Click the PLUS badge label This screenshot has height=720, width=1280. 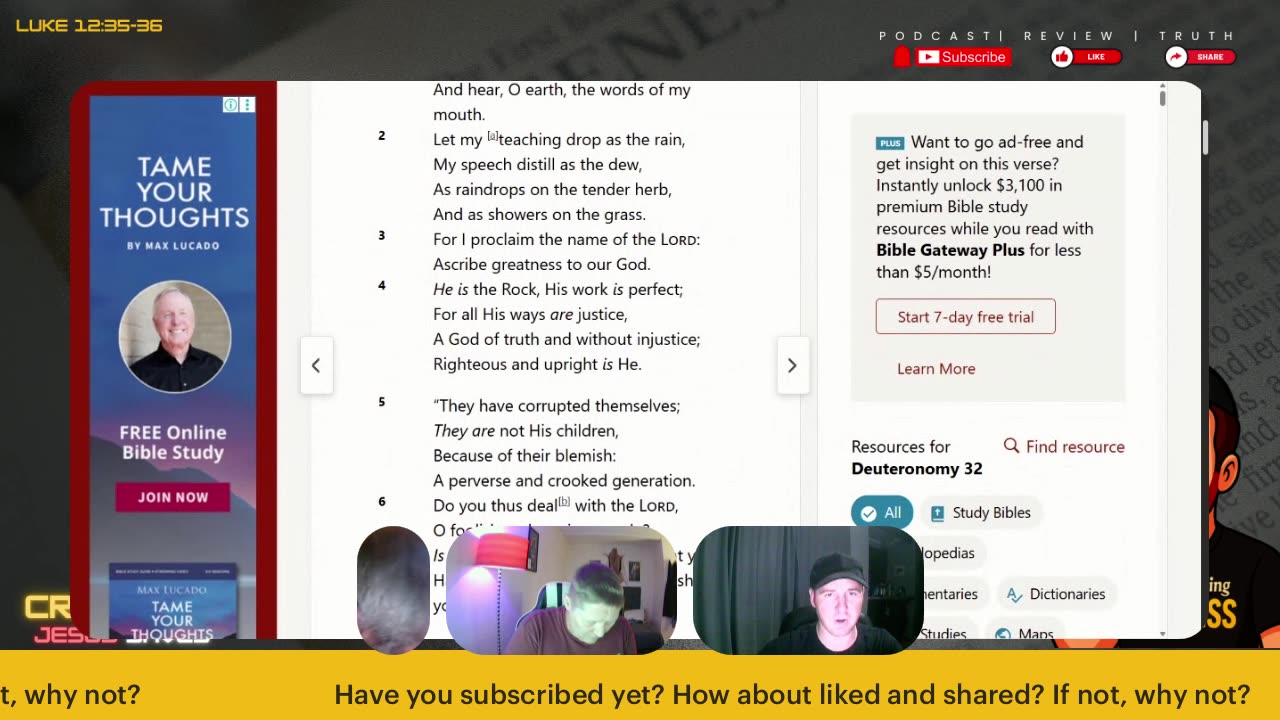(890, 143)
